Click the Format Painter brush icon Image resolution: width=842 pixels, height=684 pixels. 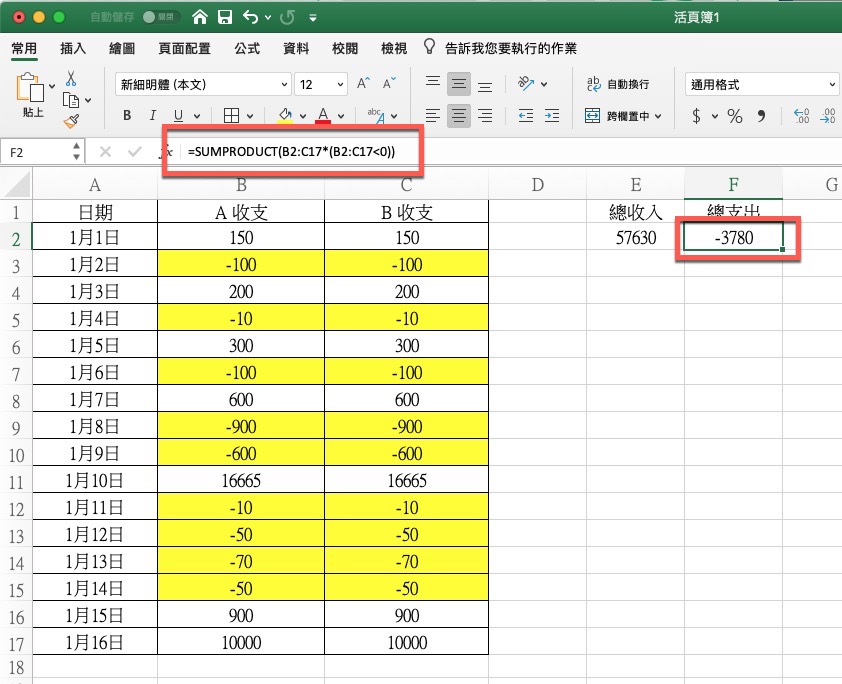71,121
